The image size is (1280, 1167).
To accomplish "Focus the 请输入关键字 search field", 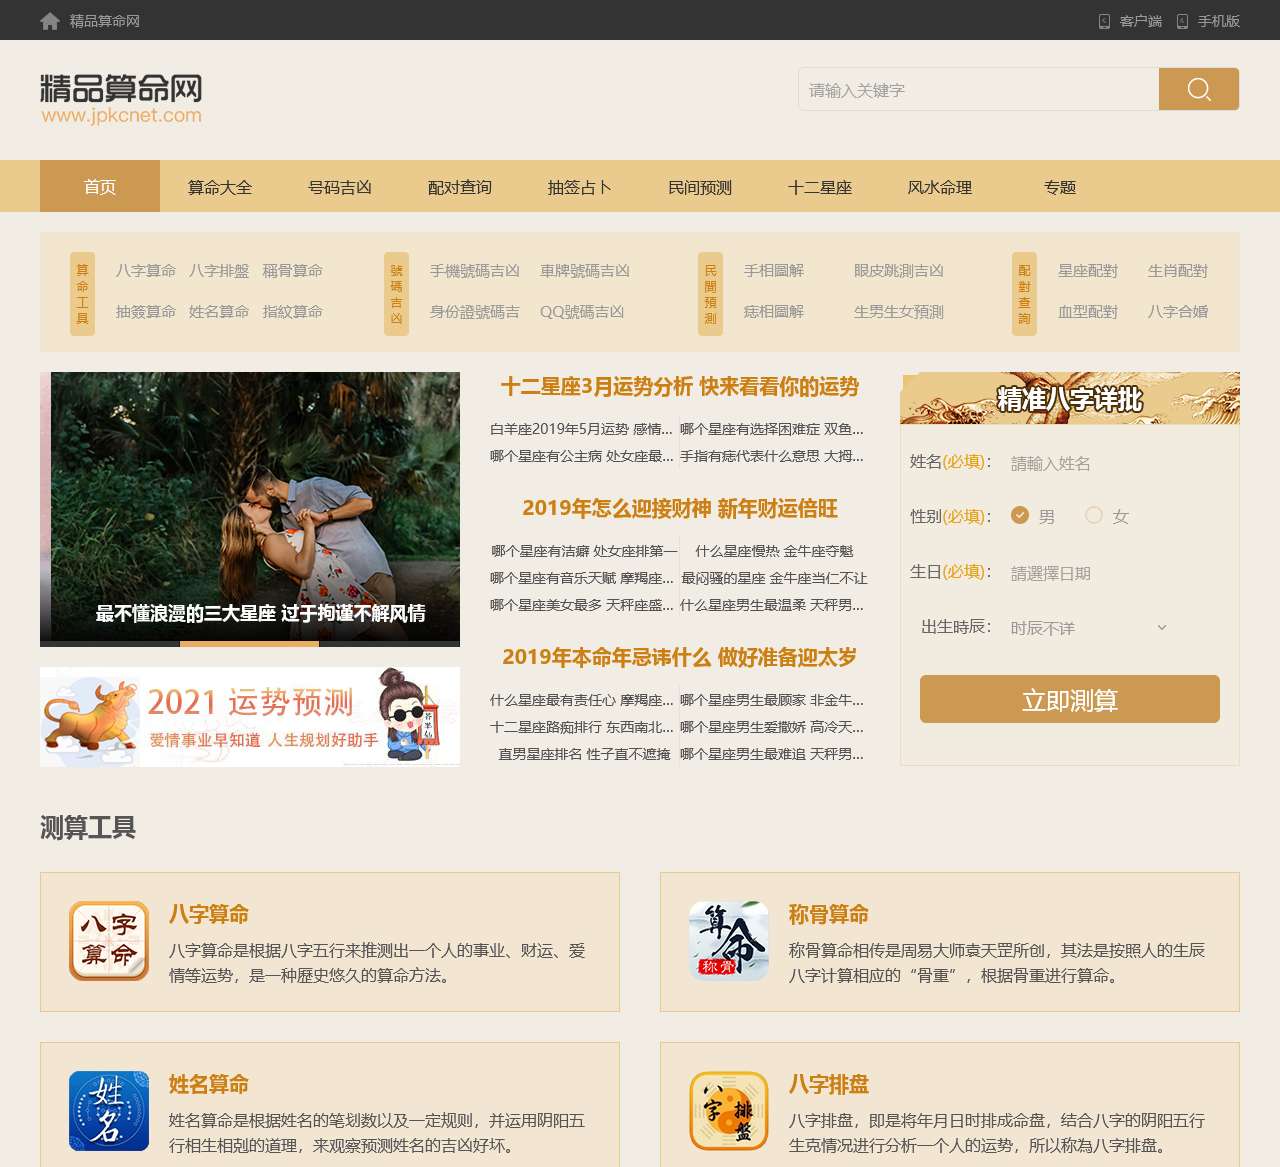I will (x=979, y=89).
